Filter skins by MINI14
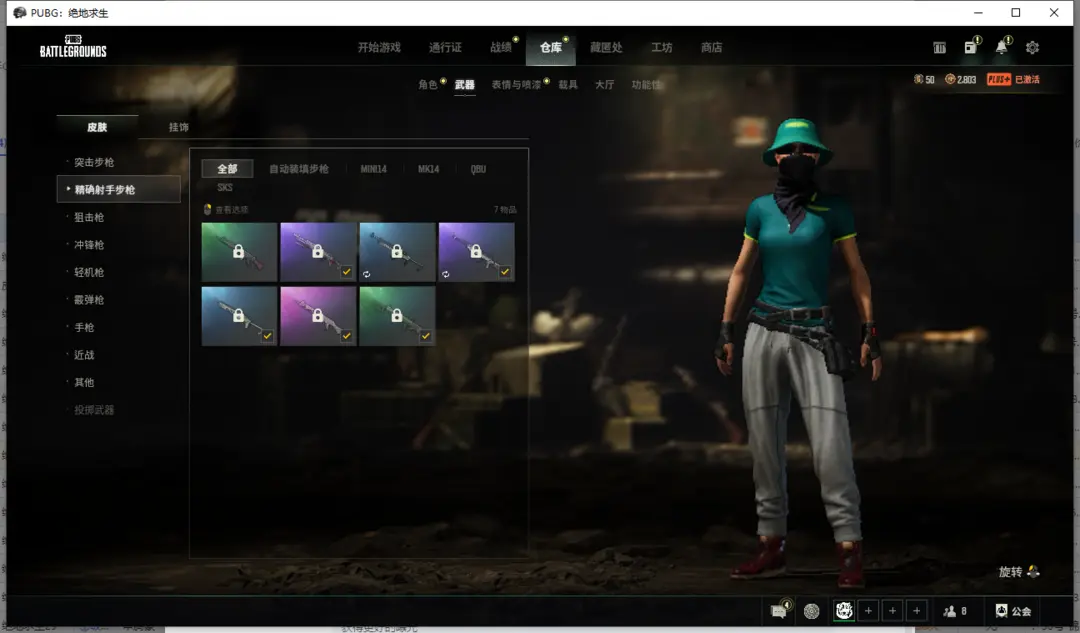Image resolution: width=1080 pixels, height=633 pixels. pyautogui.click(x=373, y=169)
